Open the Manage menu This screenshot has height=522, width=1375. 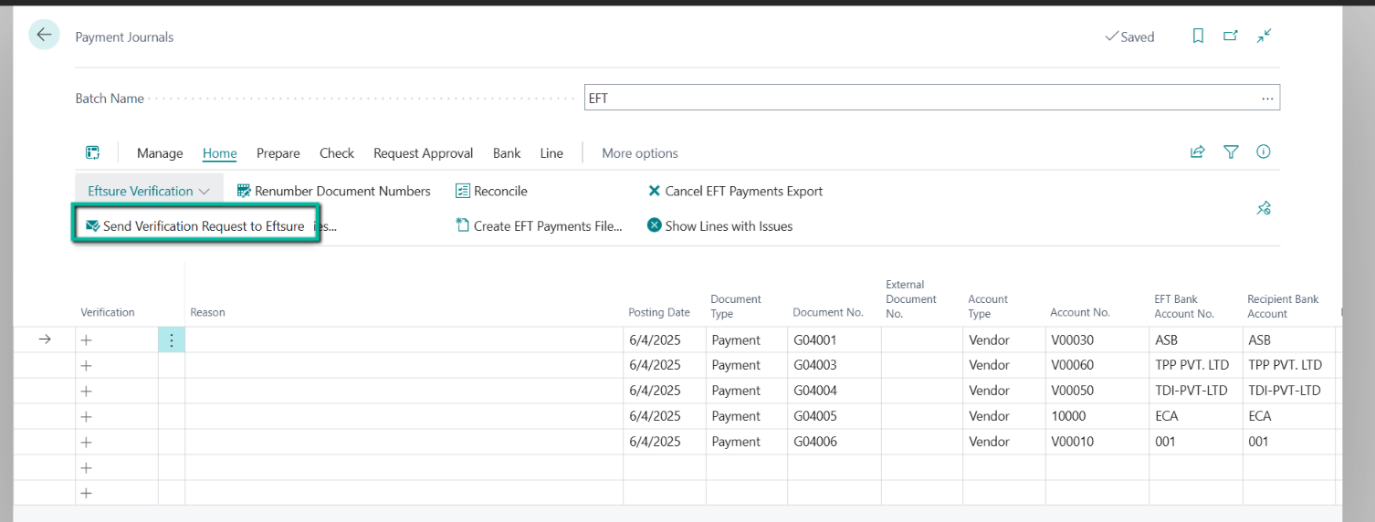[x=160, y=153]
